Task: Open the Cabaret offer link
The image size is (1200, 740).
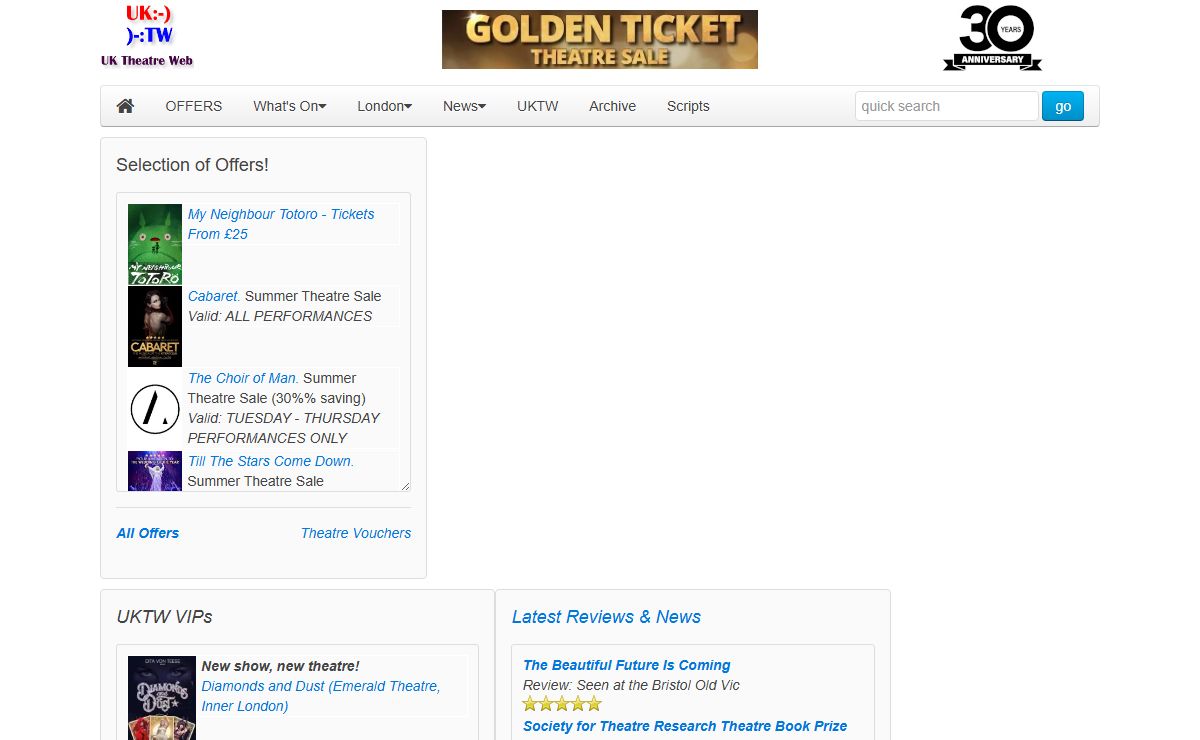Action: pos(214,296)
